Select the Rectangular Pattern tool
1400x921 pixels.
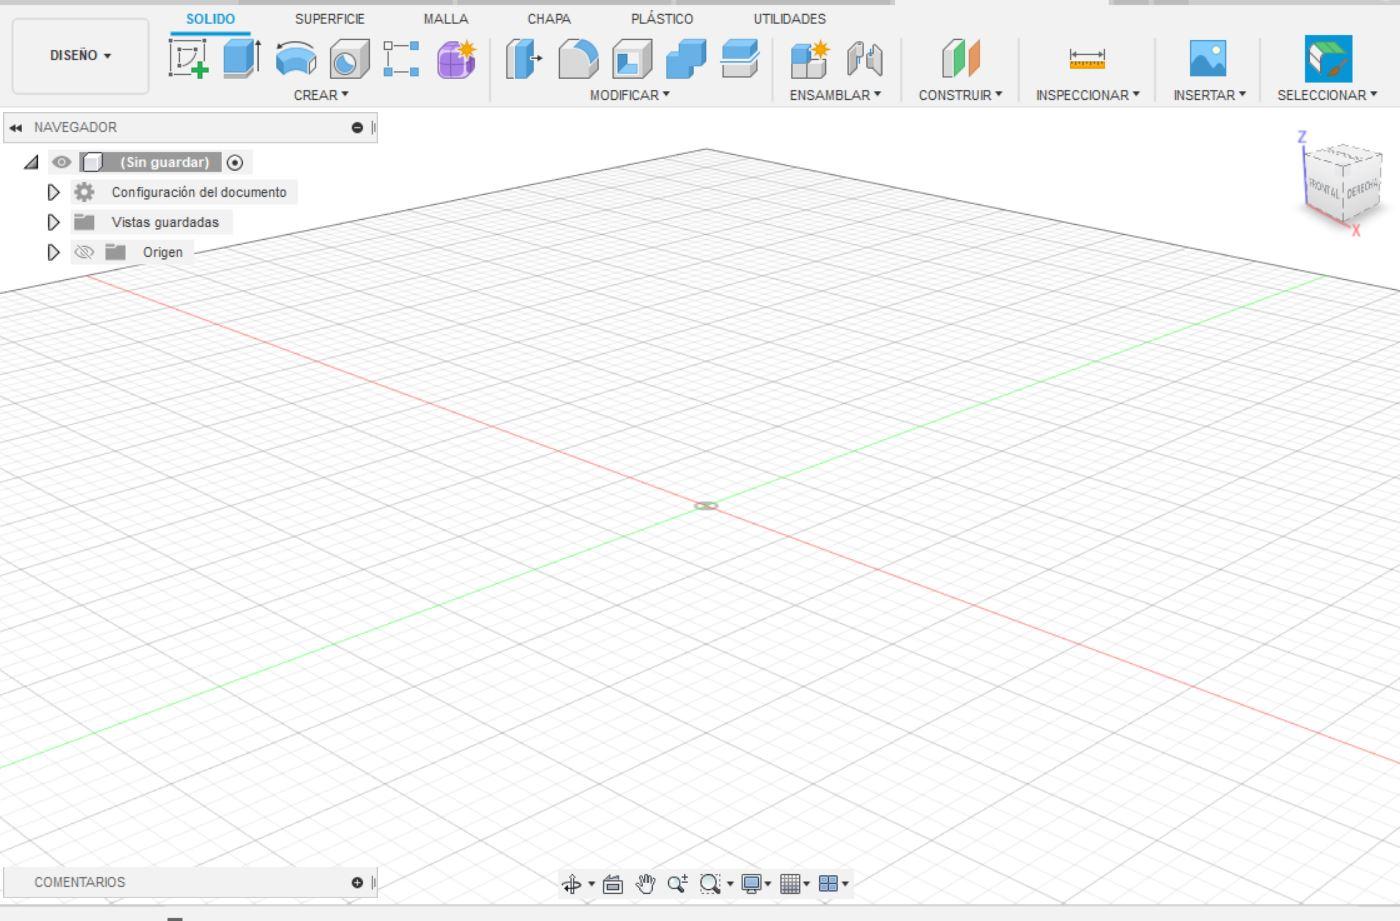[401, 59]
